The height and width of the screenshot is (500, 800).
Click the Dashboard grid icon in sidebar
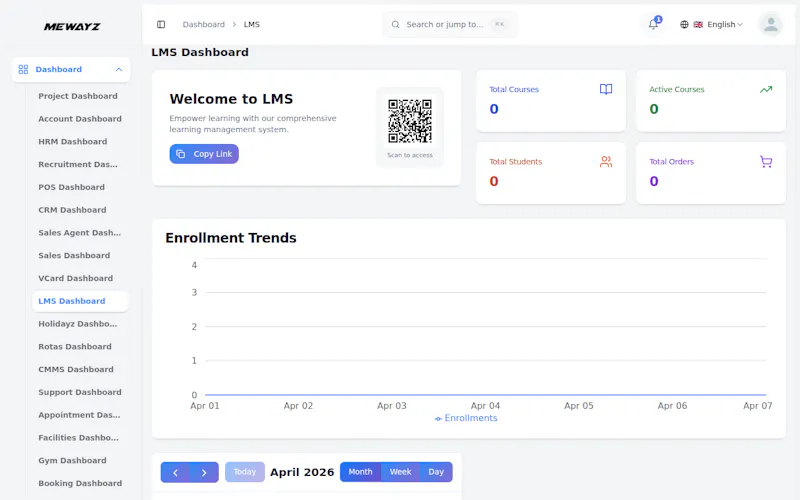[x=23, y=69]
